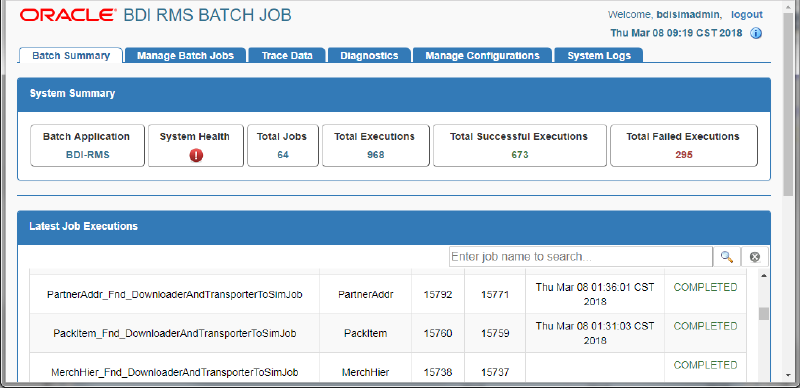Click the info icon beside date
This screenshot has width=800, height=388.
point(756,34)
